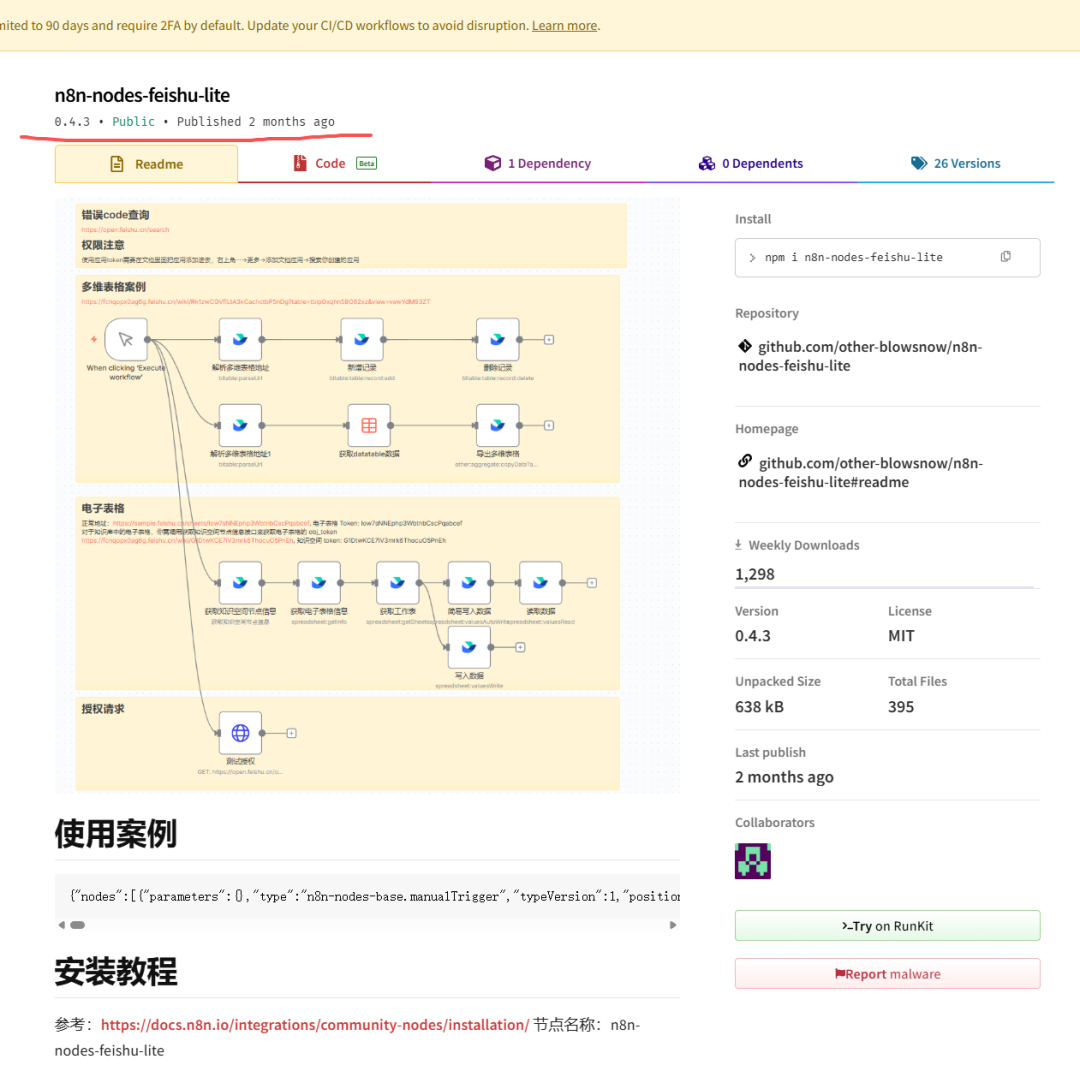Open the Learn more link in the banner
The image size is (1080, 1071).
[563, 25]
